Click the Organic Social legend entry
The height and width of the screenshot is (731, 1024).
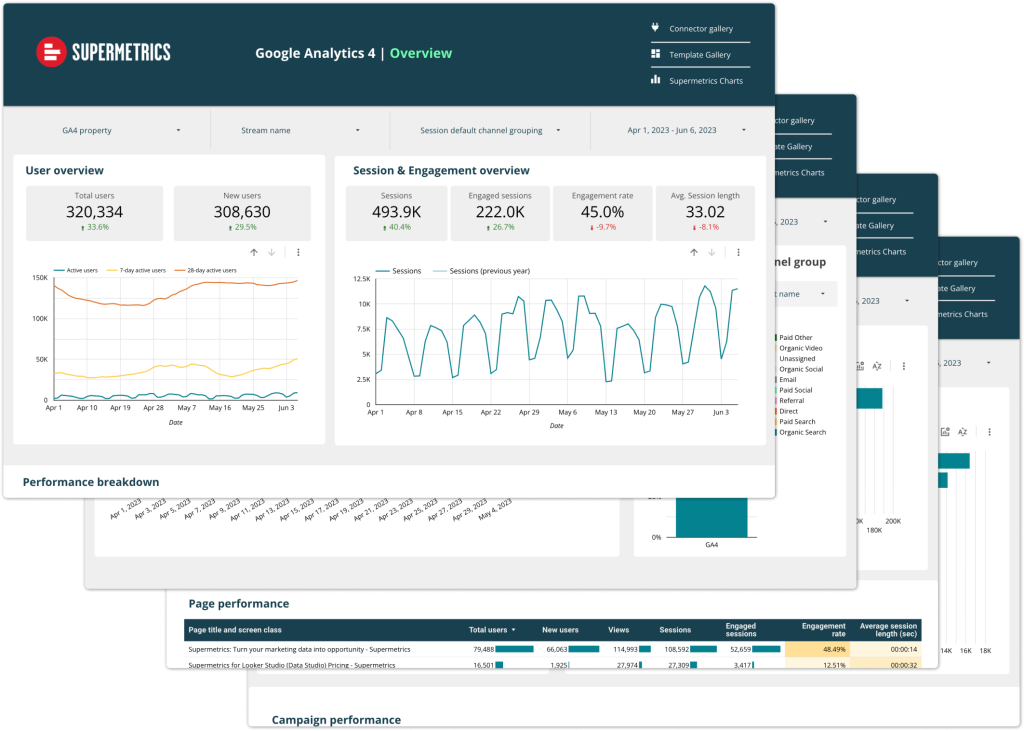point(801,369)
